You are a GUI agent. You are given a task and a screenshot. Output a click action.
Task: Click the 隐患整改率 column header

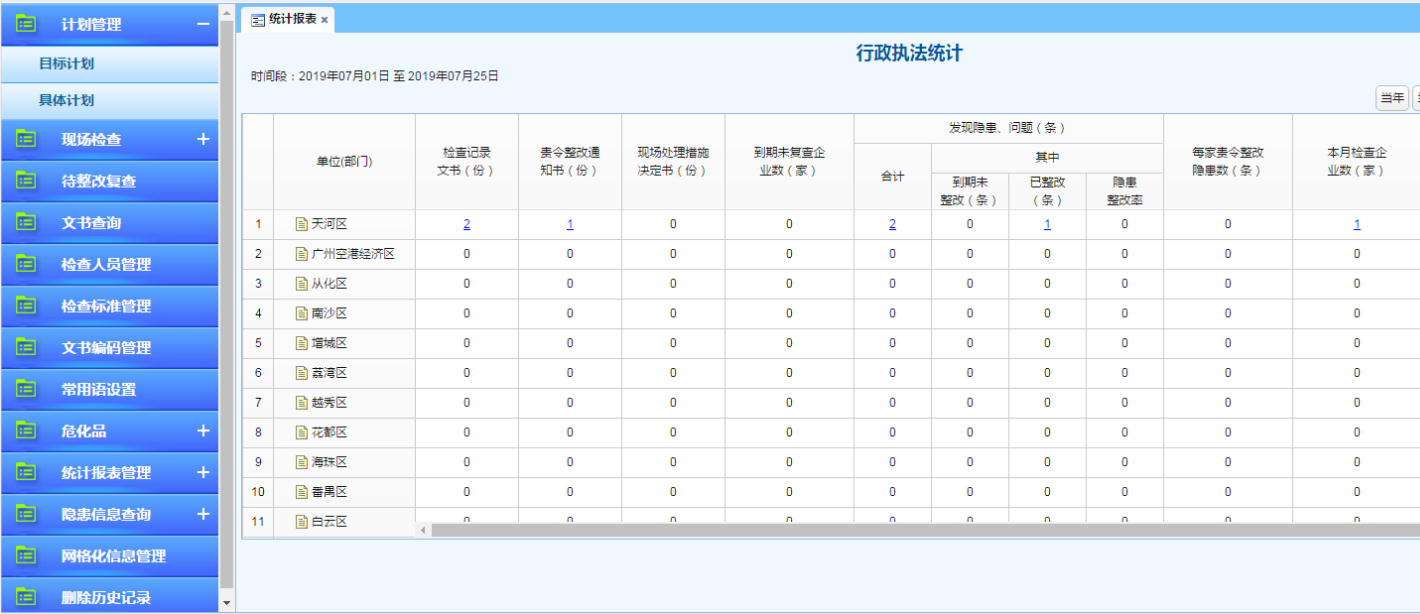click(1125, 191)
